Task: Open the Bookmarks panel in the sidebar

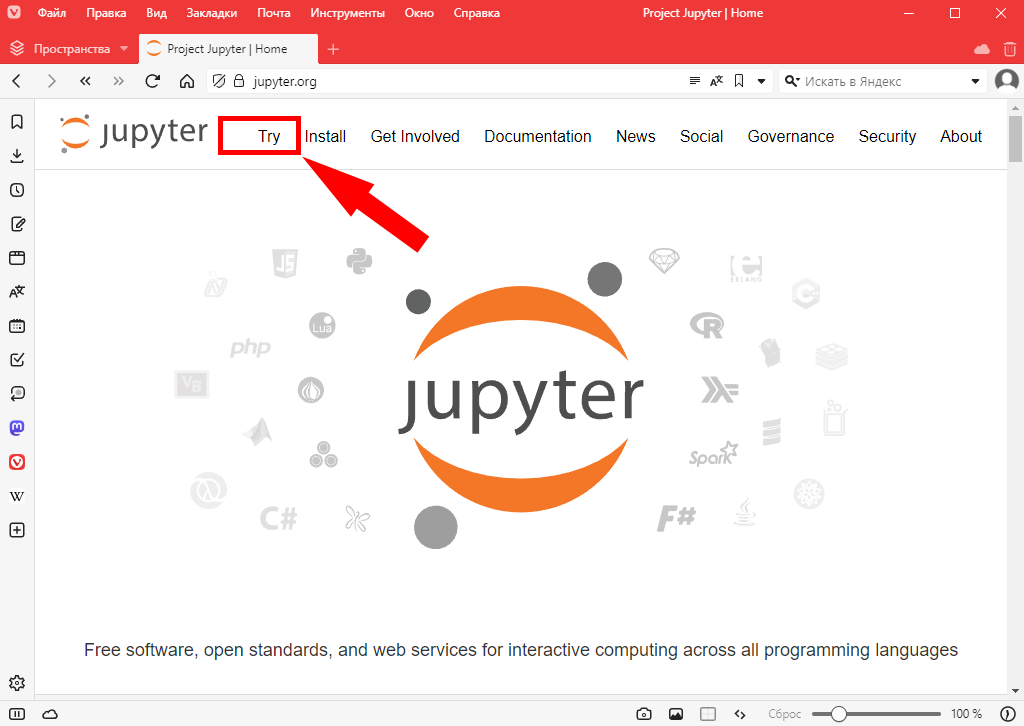Action: click(17, 122)
